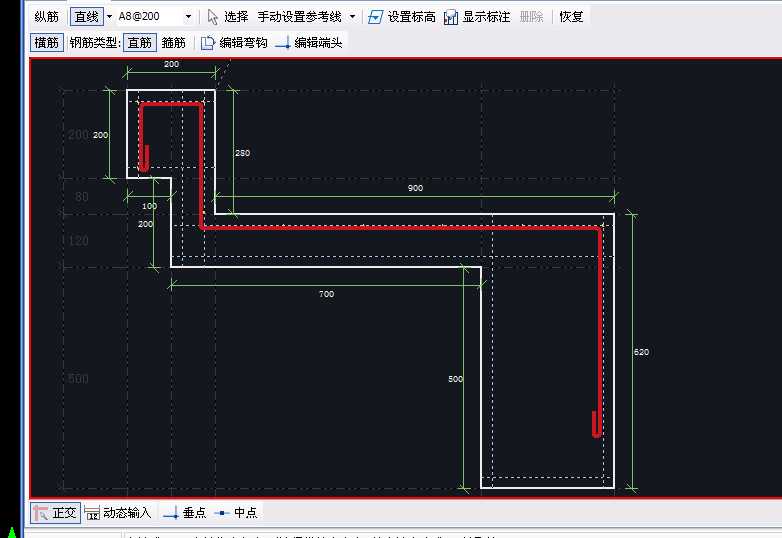
Task: Enable 垂点 perpendicular snap
Action: (x=185, y=513)
